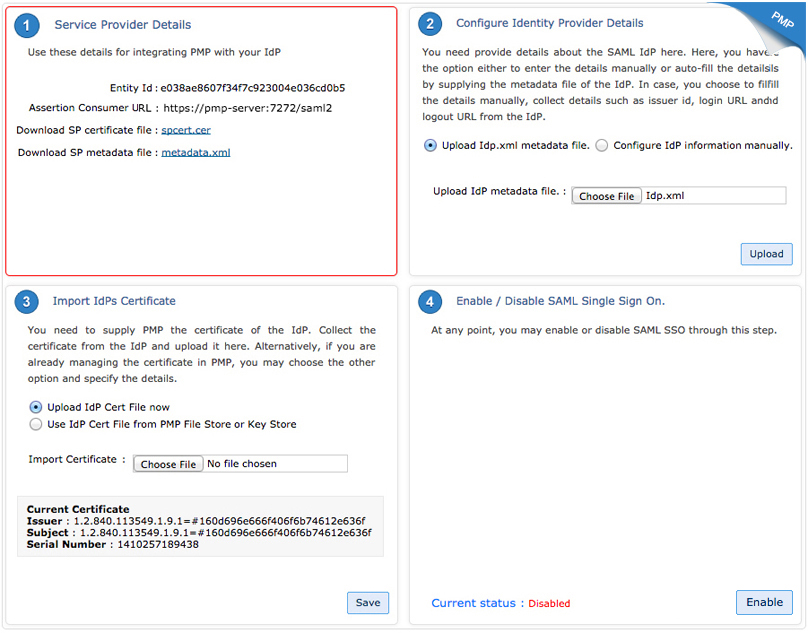Upload the IdP metadata file
Image resolution: width=808 pixels, height=633 pixels.
766,254
